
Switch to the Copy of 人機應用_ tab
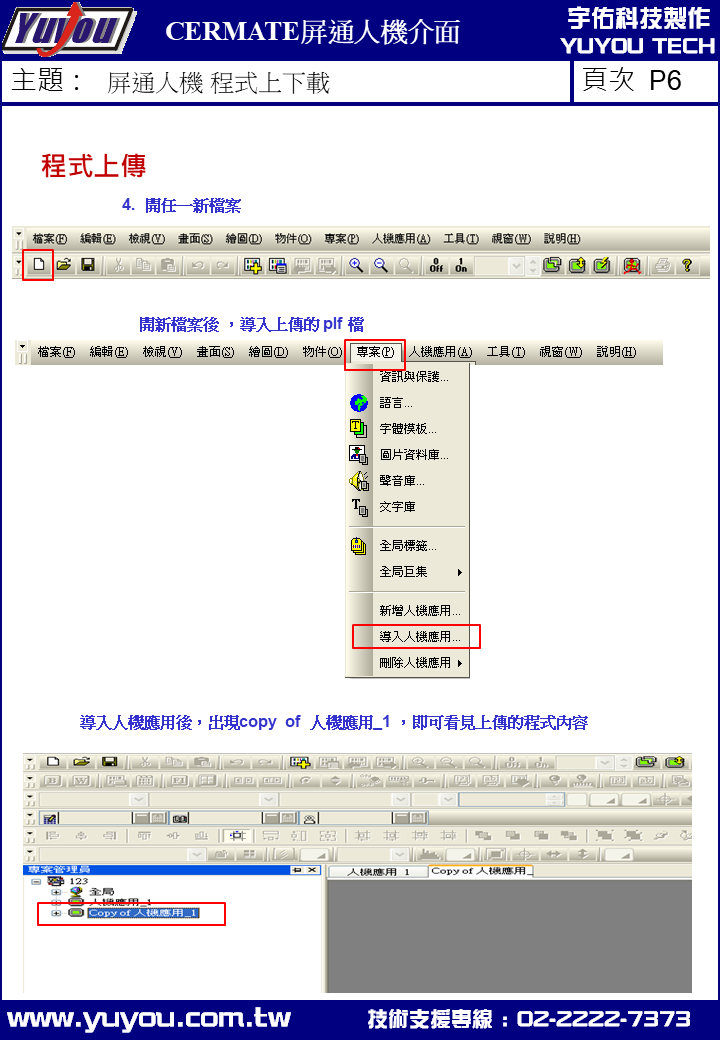[479, 871]
